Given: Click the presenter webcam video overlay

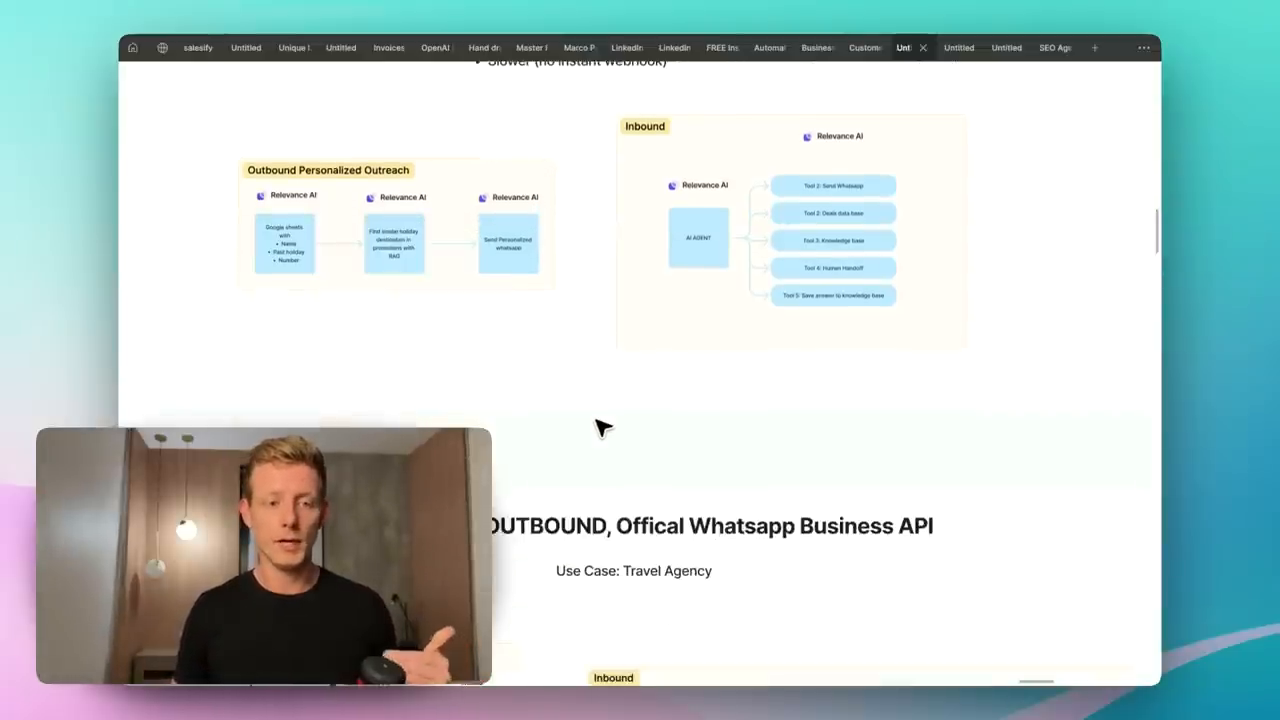Looking at the screenshot, I should 264,556.
